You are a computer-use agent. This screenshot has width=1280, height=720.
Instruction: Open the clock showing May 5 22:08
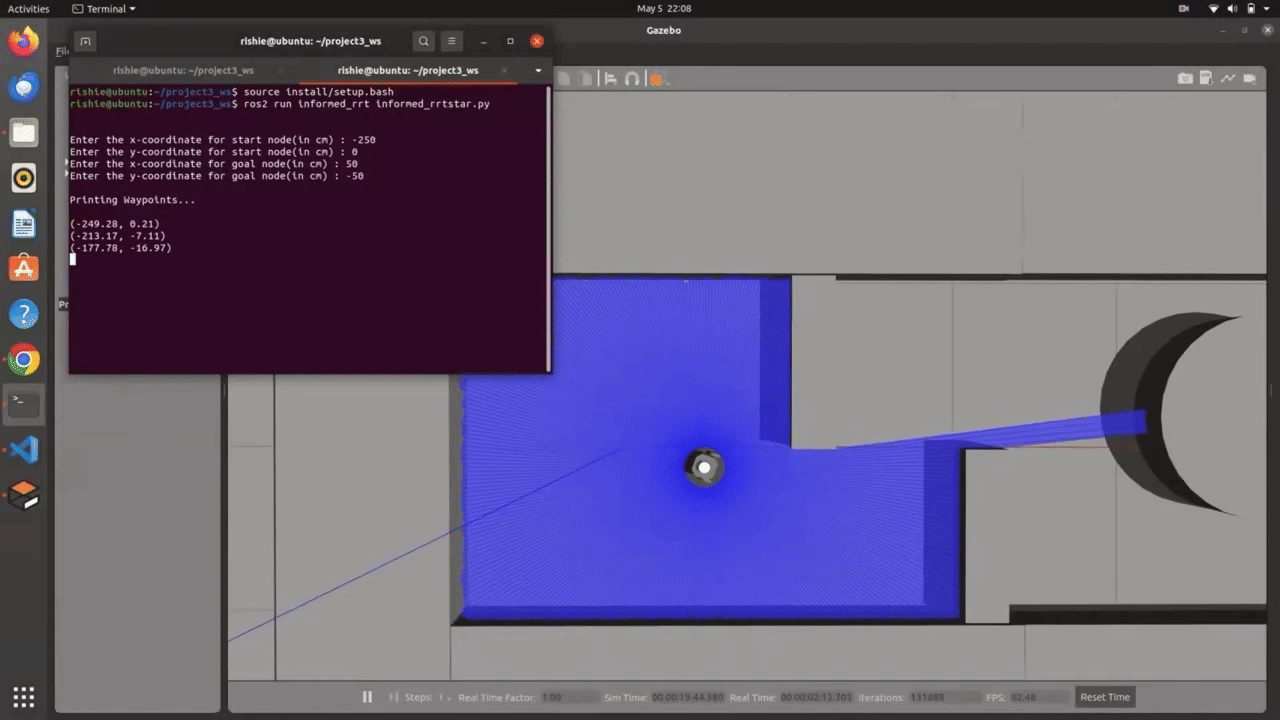point(664,8)
